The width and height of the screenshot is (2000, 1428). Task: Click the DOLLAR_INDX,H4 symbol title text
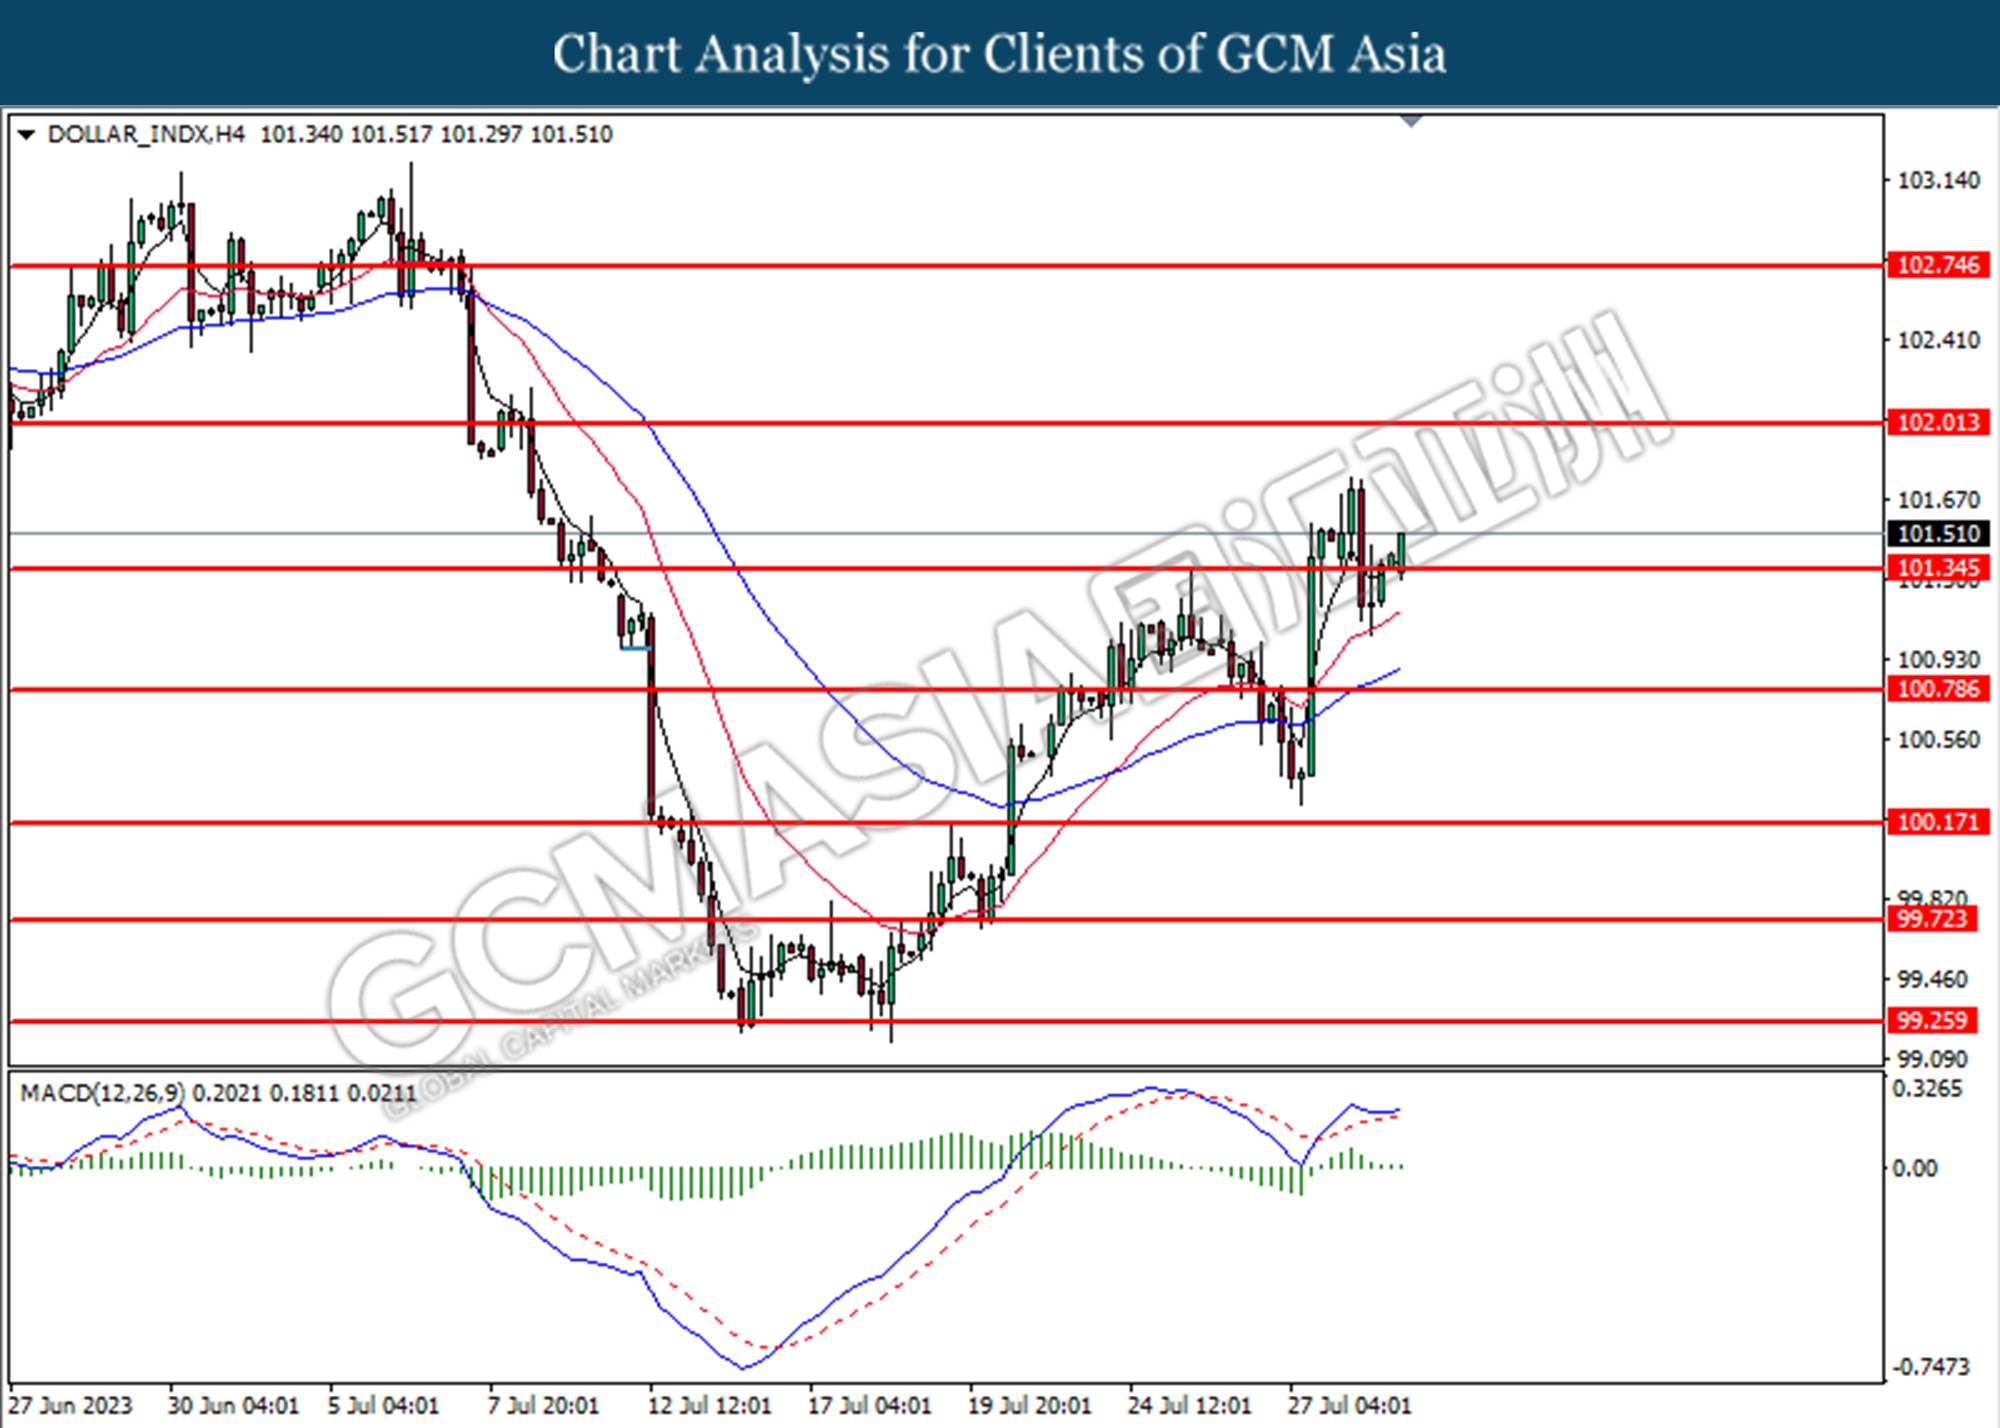coord(146,135)
